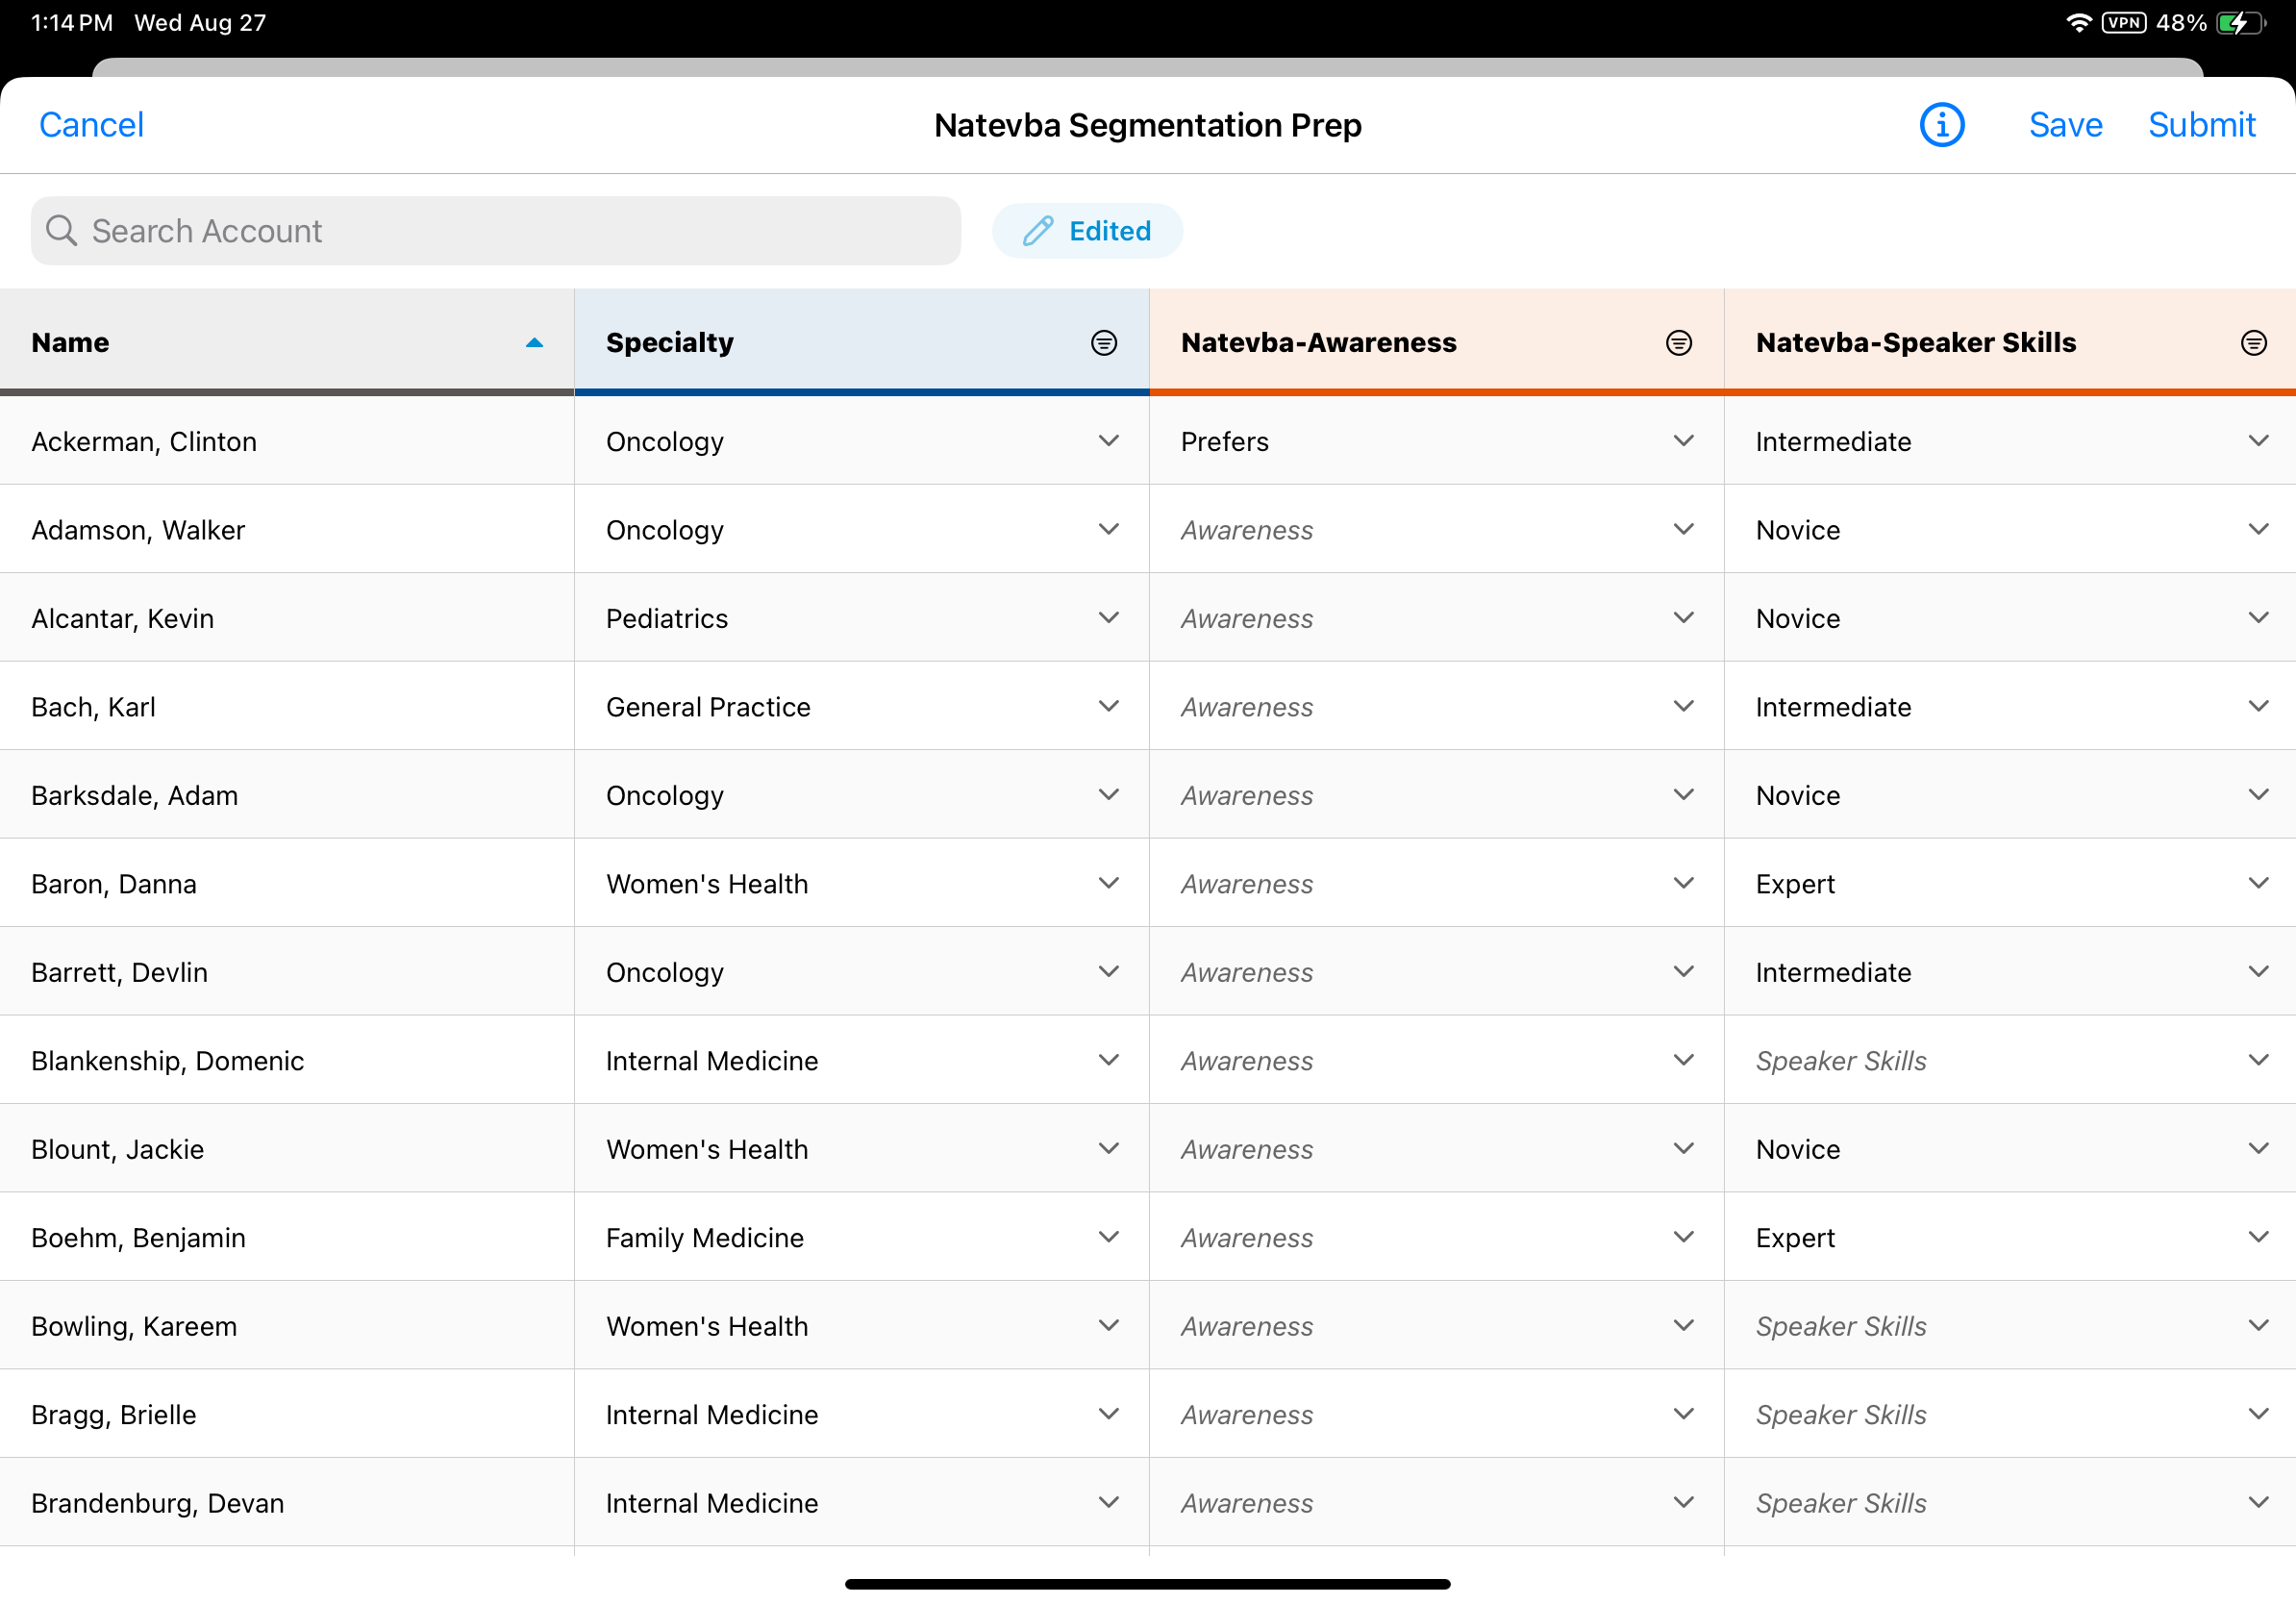Screen dimensions: 2296x1604
Task: Tap the pencil icon in Edited chip
Action: pyautogui.click(x=1038, y=231)
